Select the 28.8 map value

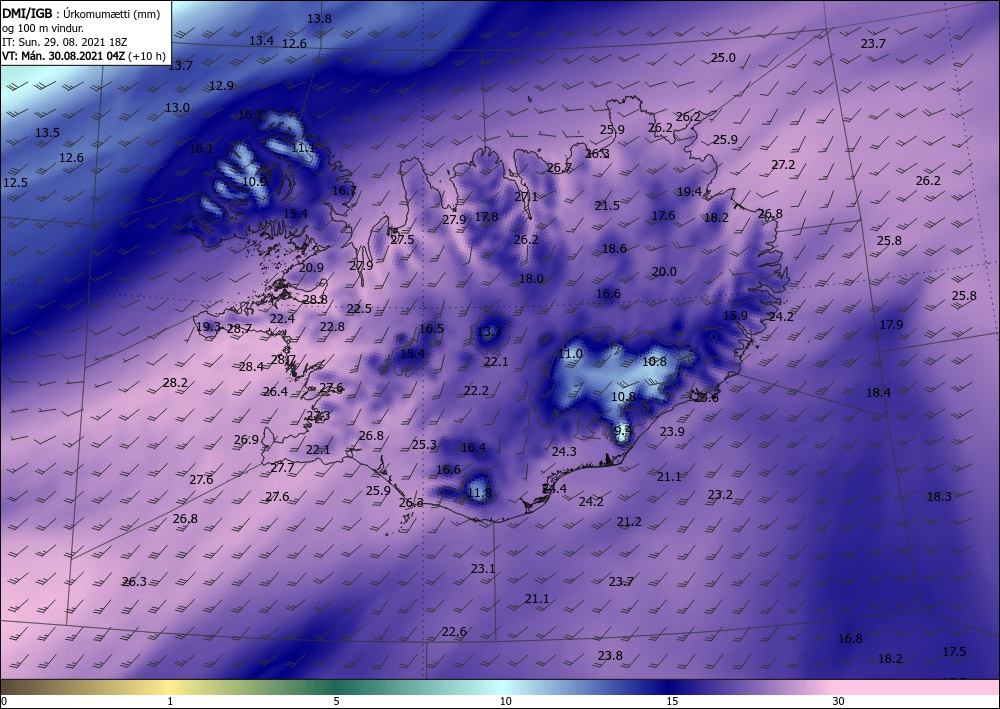coord(315,299)
